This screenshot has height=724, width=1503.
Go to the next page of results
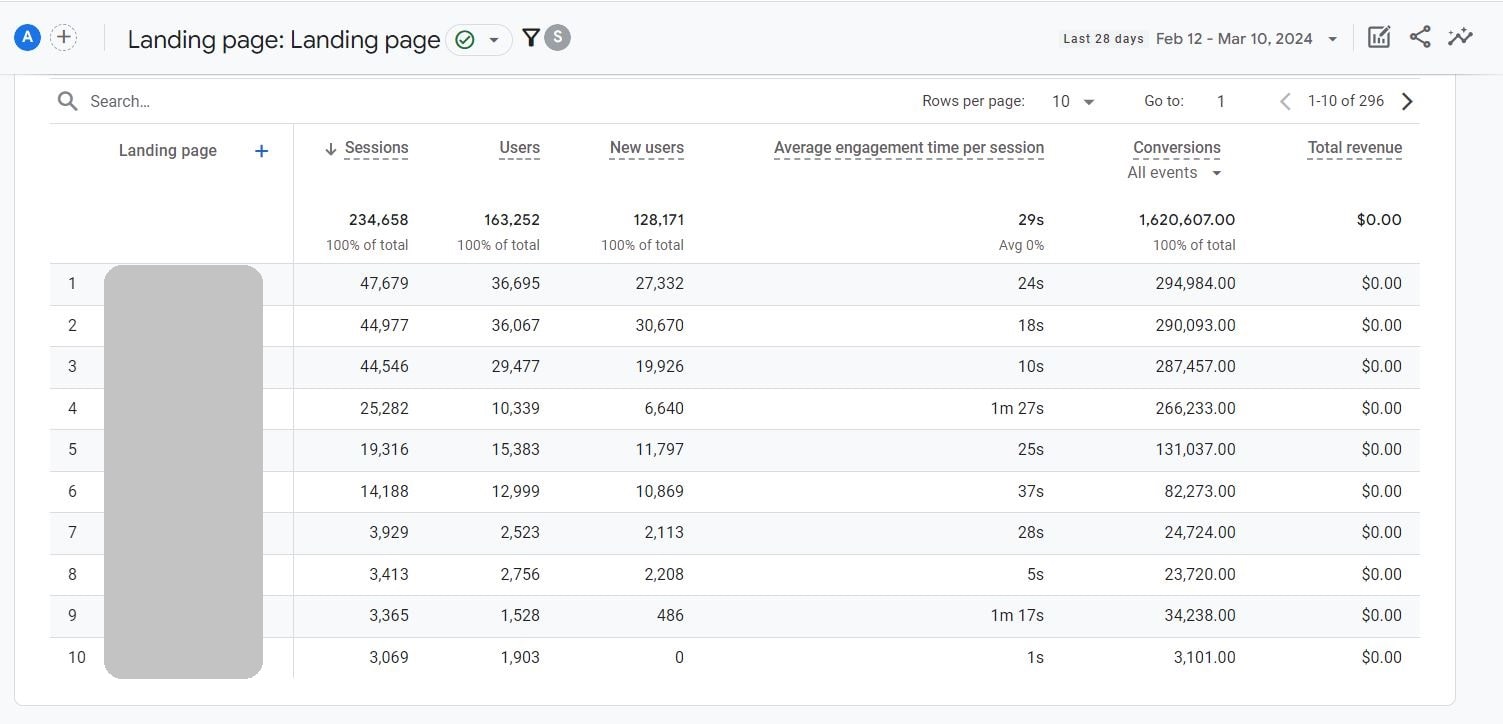coord(1407,101)
